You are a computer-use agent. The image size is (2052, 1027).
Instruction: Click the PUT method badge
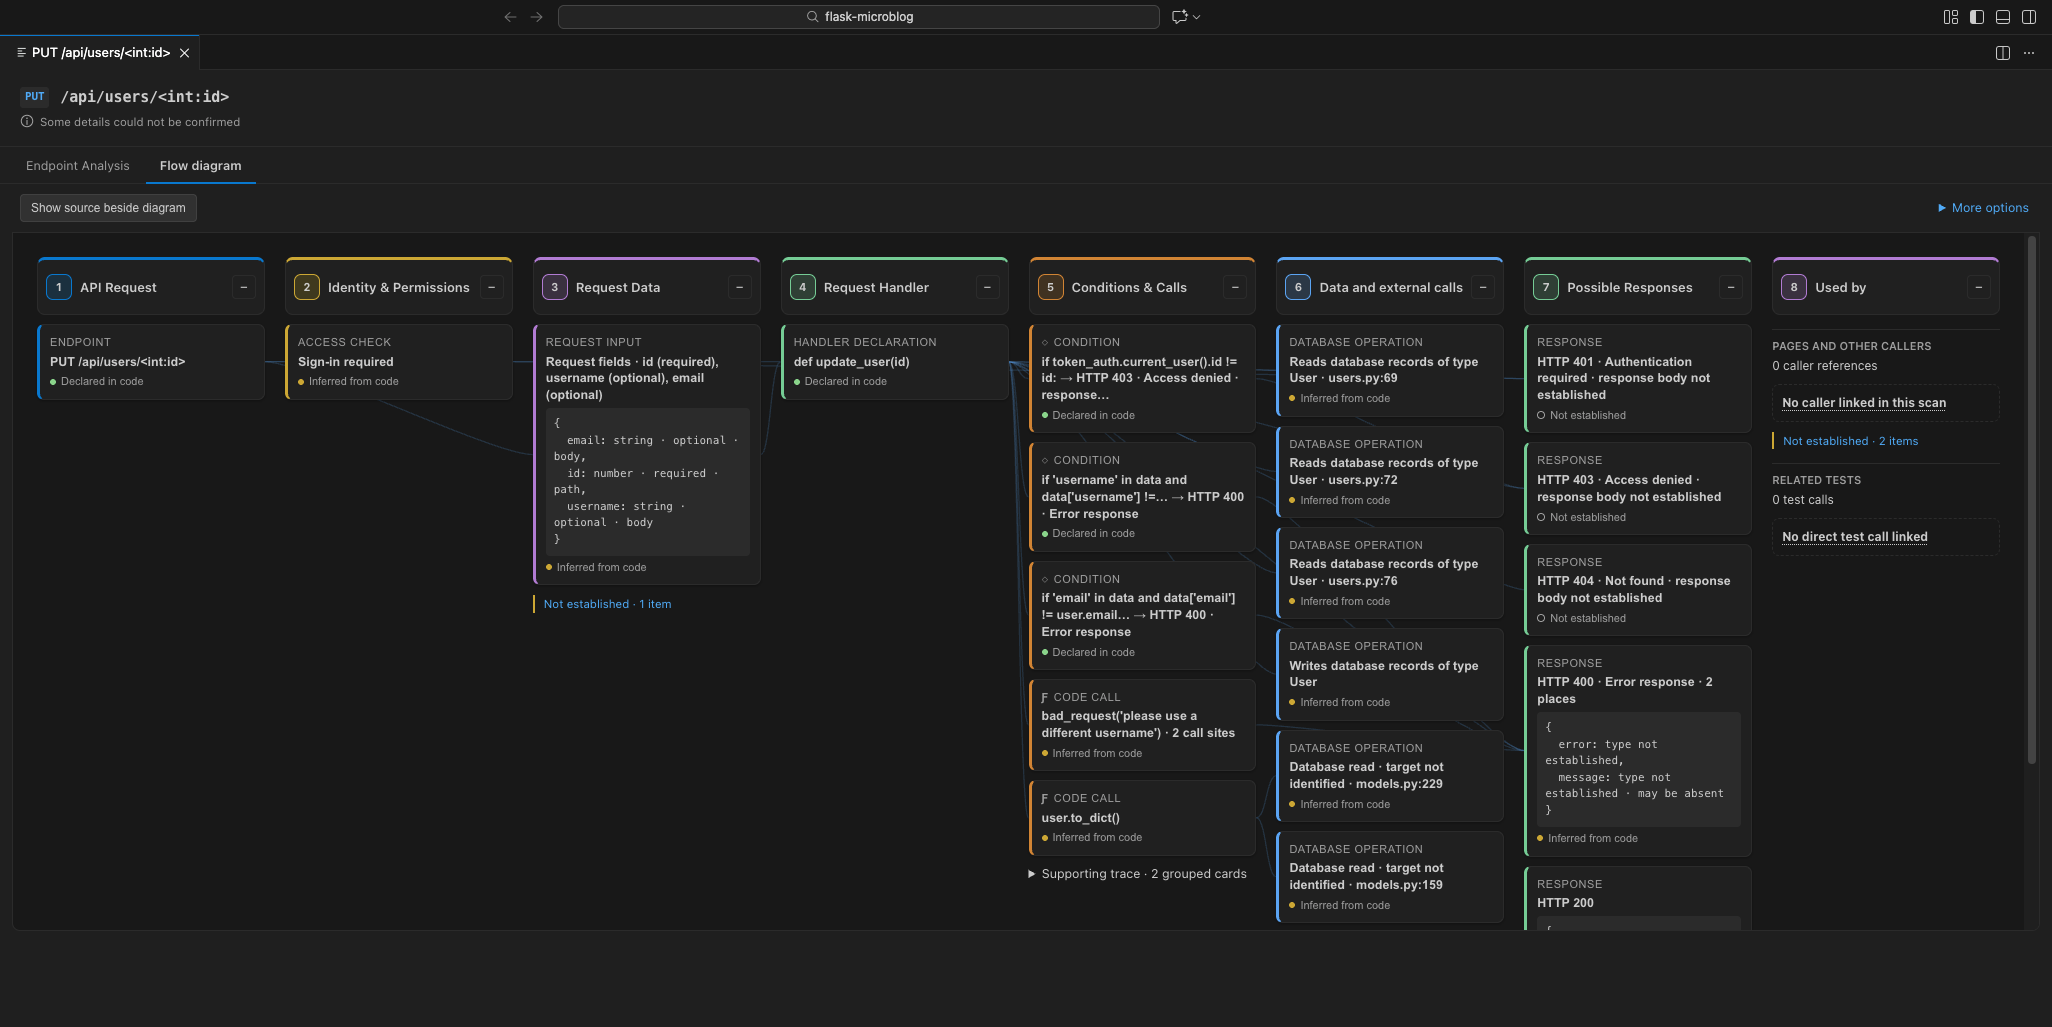click(x=35, y=97)
